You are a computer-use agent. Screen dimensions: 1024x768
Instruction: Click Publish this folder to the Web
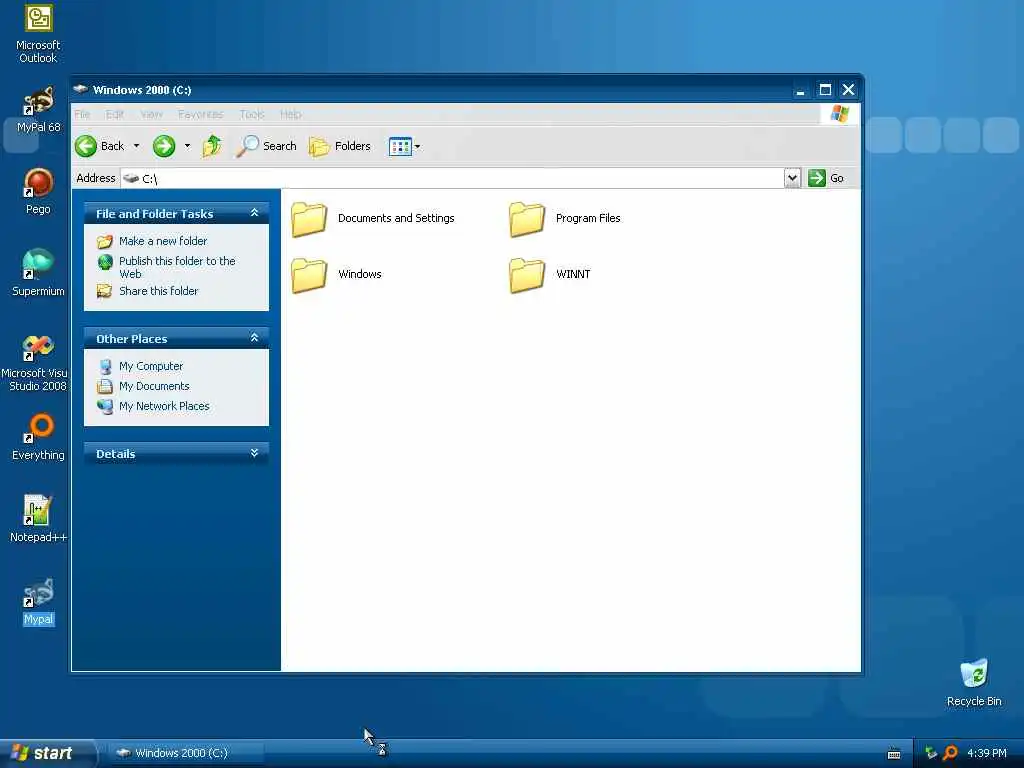pyautogui.click(x=177, y=267)
